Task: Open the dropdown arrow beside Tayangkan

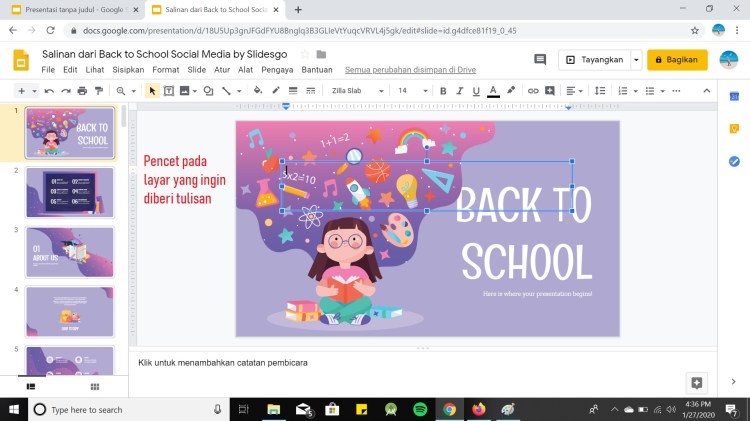Action: coord(636,60)
